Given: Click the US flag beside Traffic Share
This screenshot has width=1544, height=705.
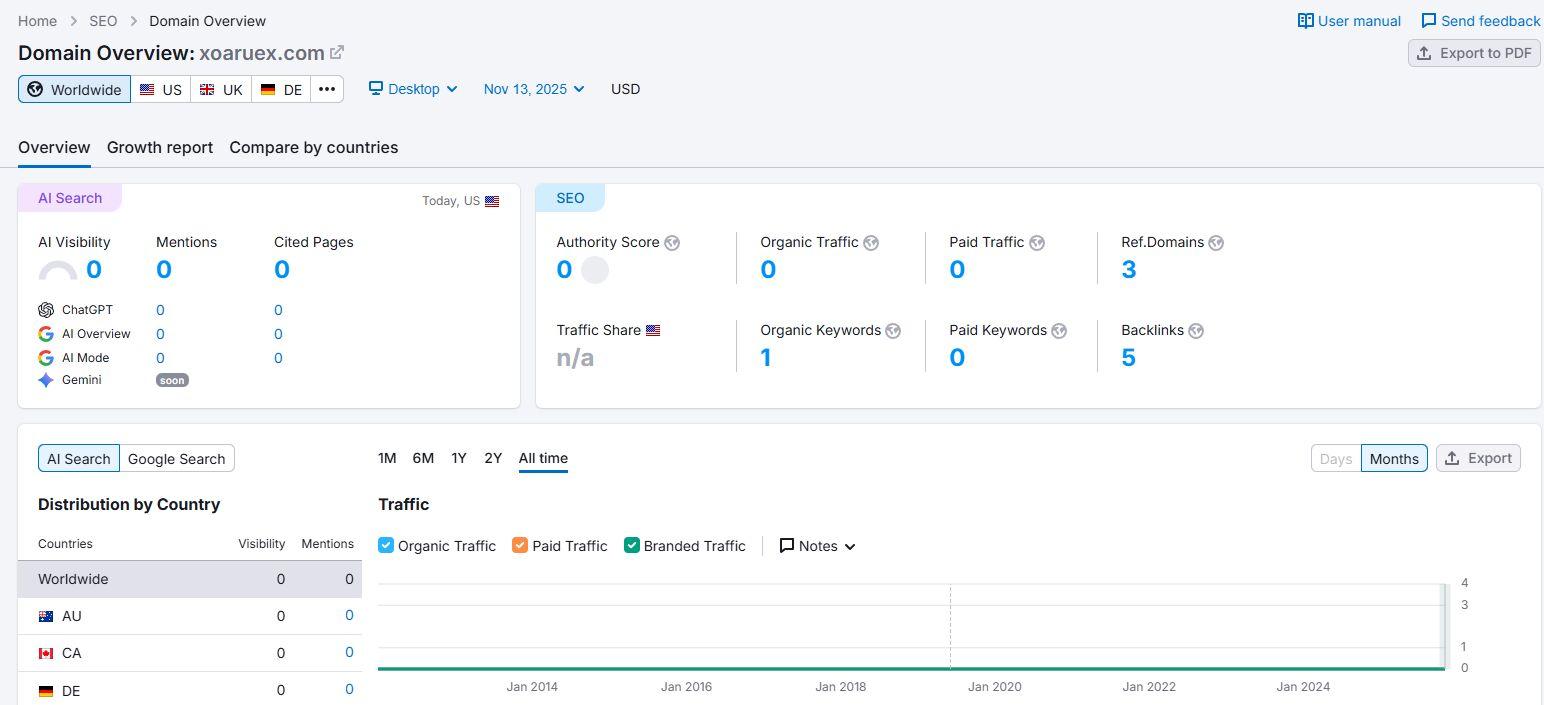Looking at the screenshot, I should (x=653, y=330).
